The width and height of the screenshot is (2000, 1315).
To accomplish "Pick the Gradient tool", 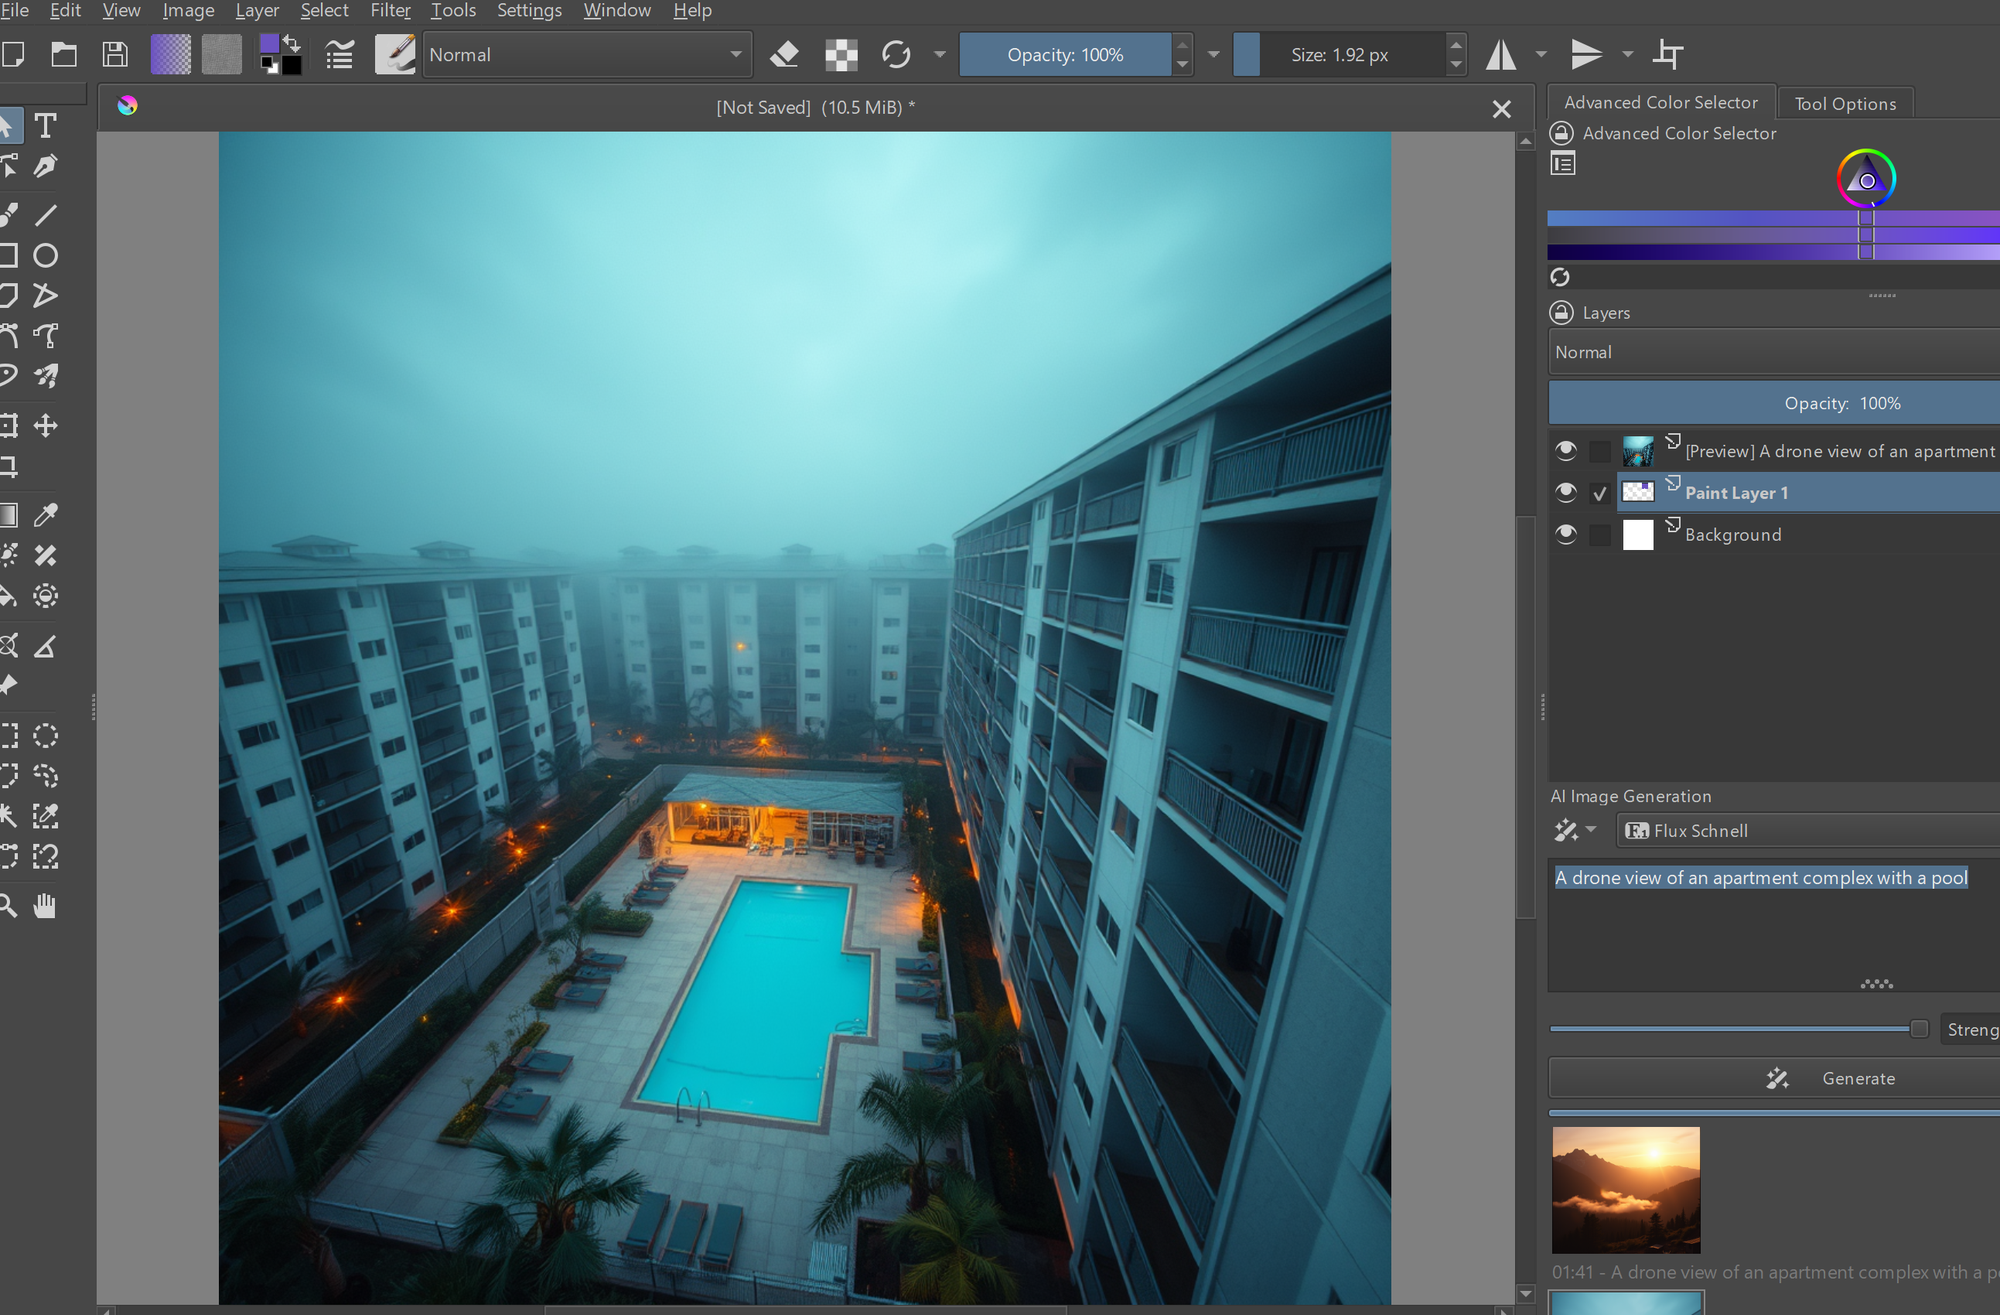I will pyautogui.click(x=9, y=514).
